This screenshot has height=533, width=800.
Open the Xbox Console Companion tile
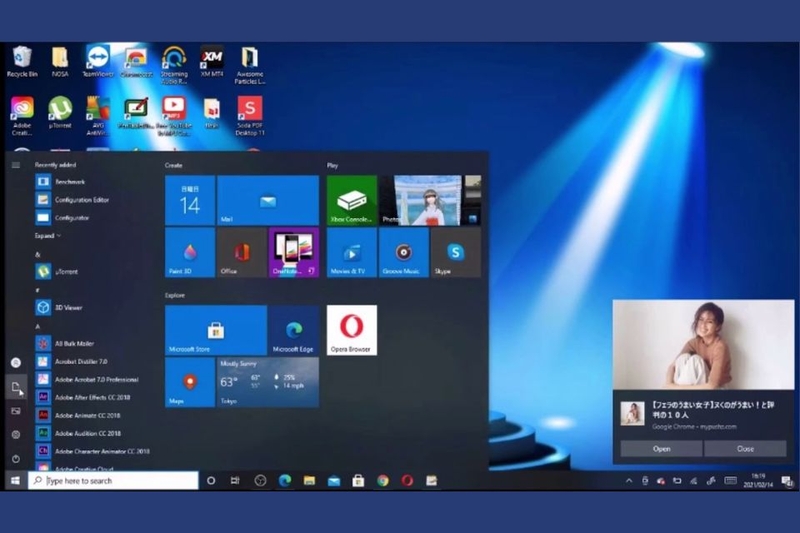point(352,200)
